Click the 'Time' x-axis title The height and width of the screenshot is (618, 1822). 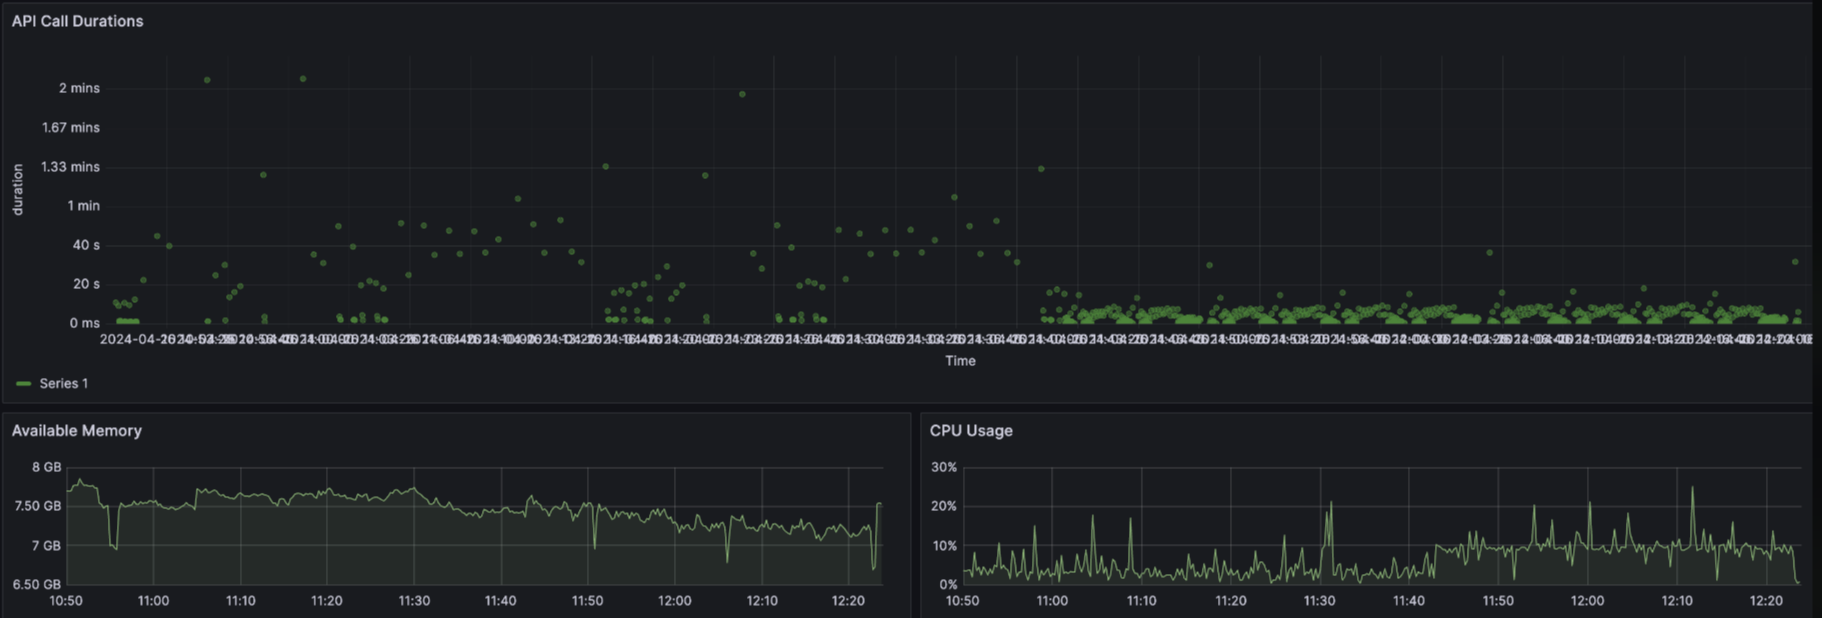click(x=960, y=361)
